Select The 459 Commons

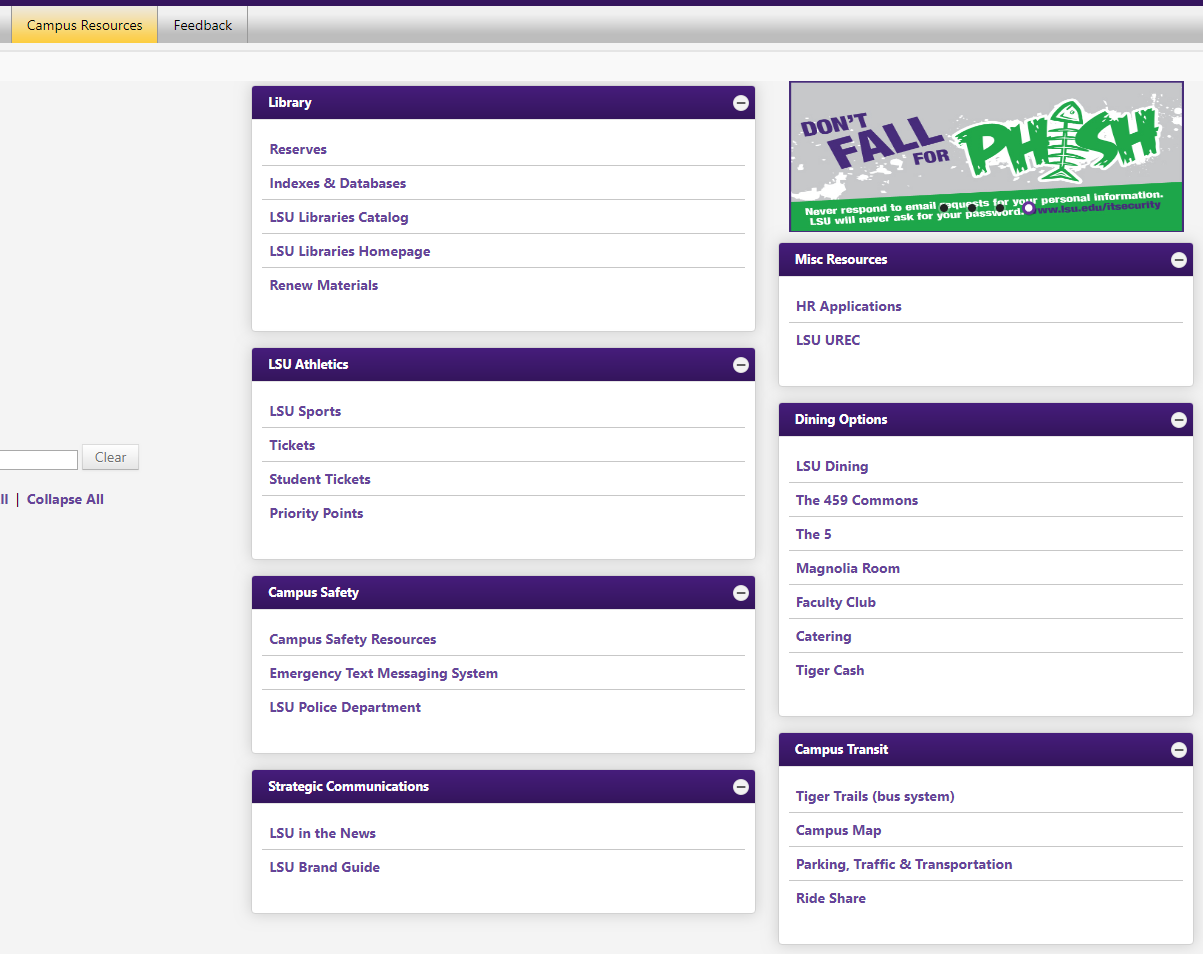[x=857, y=500]
